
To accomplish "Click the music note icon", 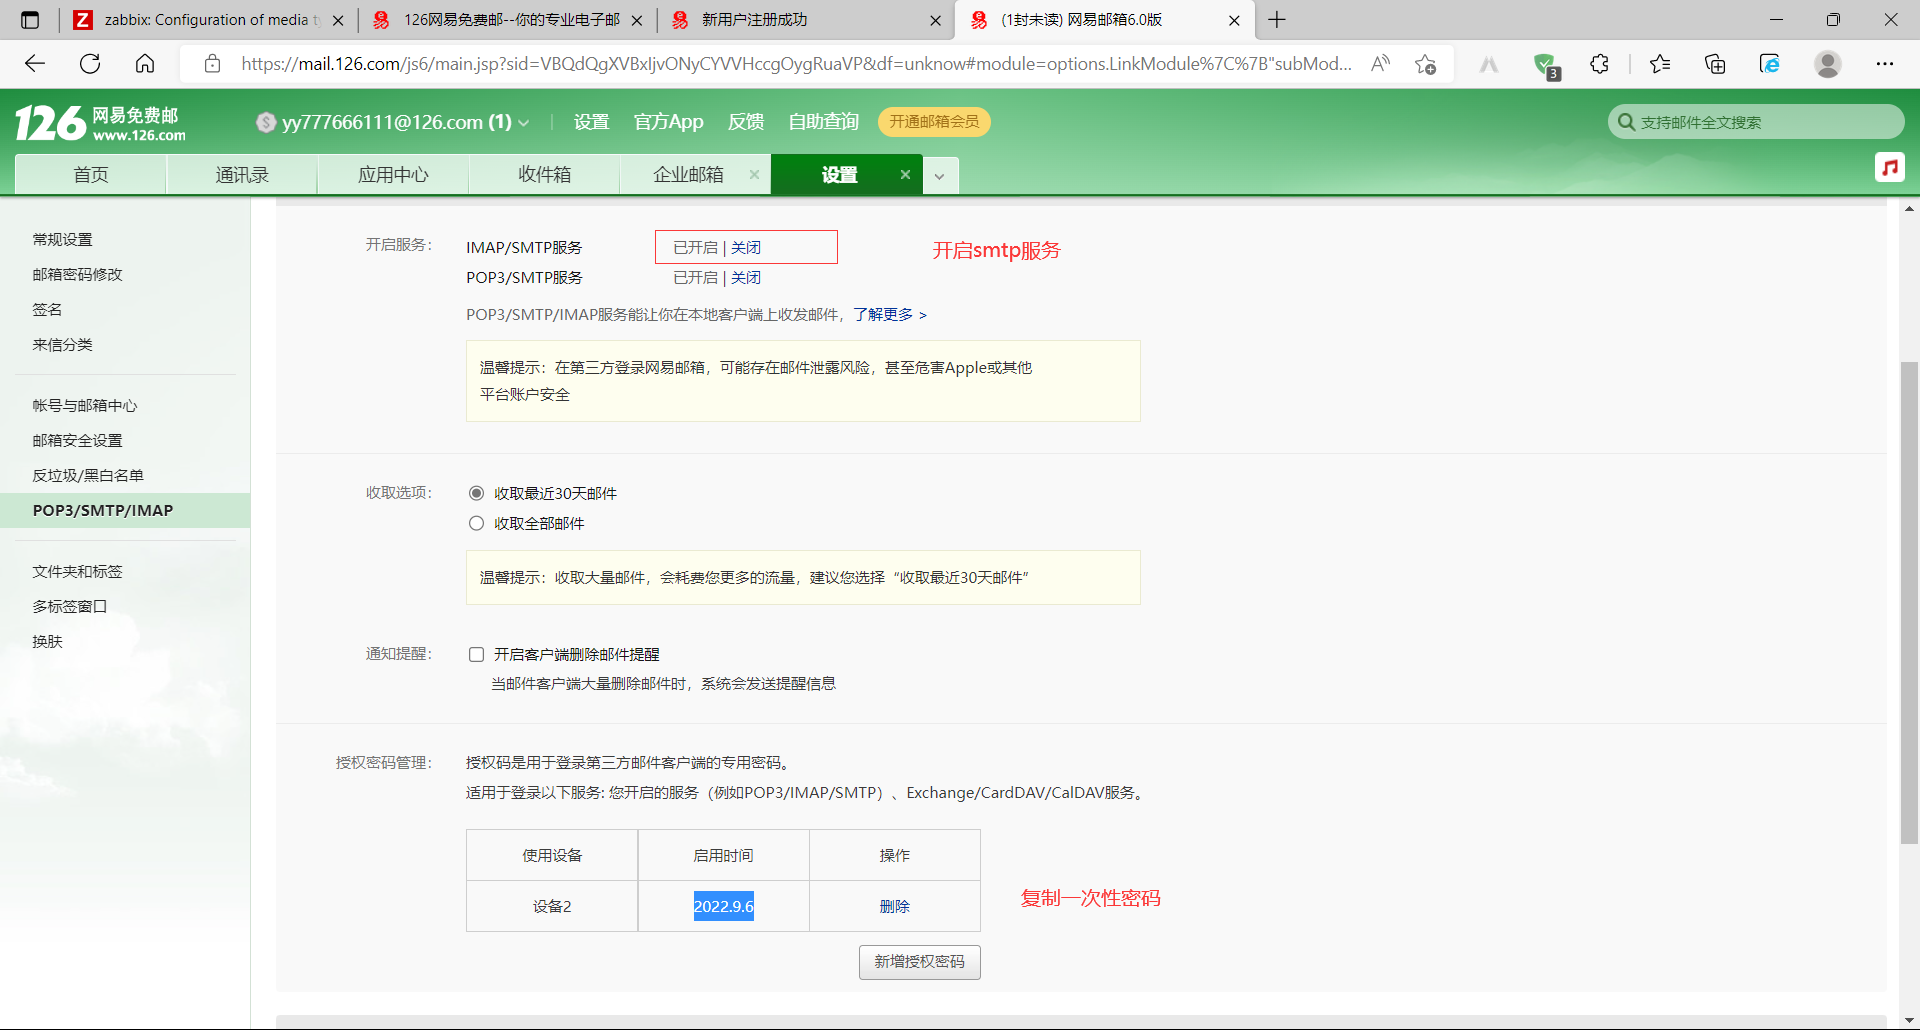I will click(x=1890, y=167).
